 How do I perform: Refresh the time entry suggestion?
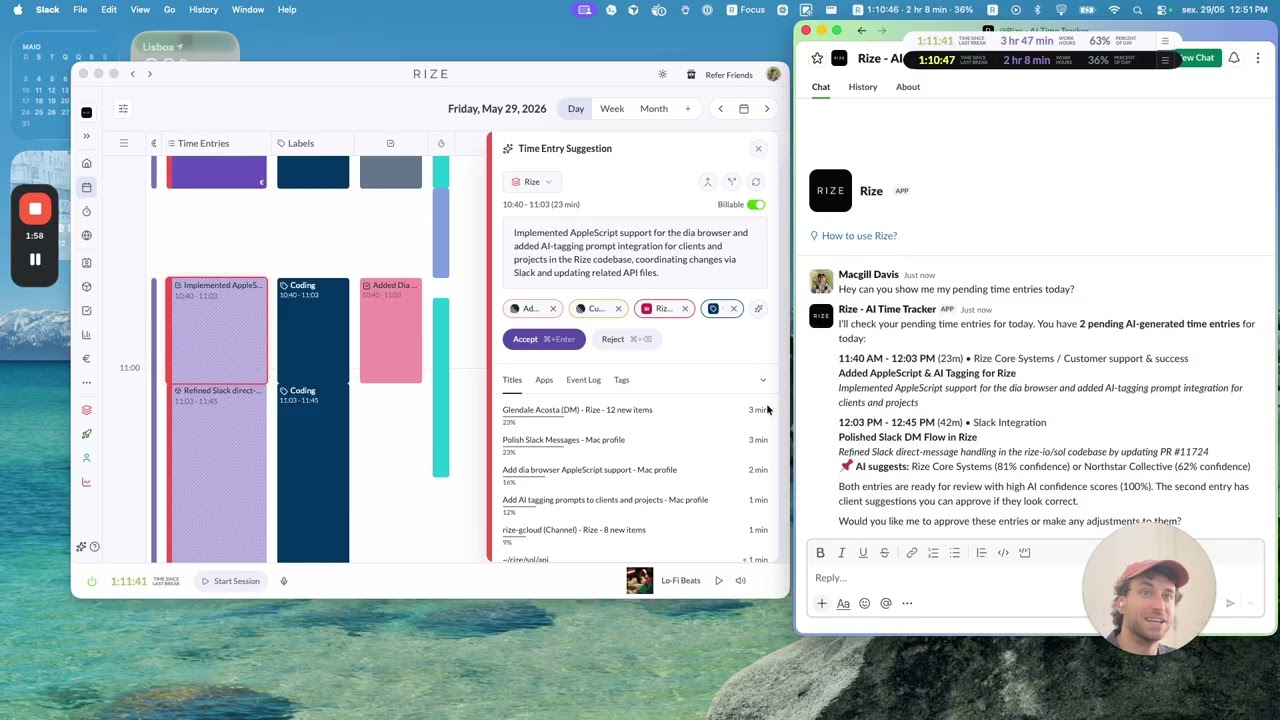pos(756,182)
